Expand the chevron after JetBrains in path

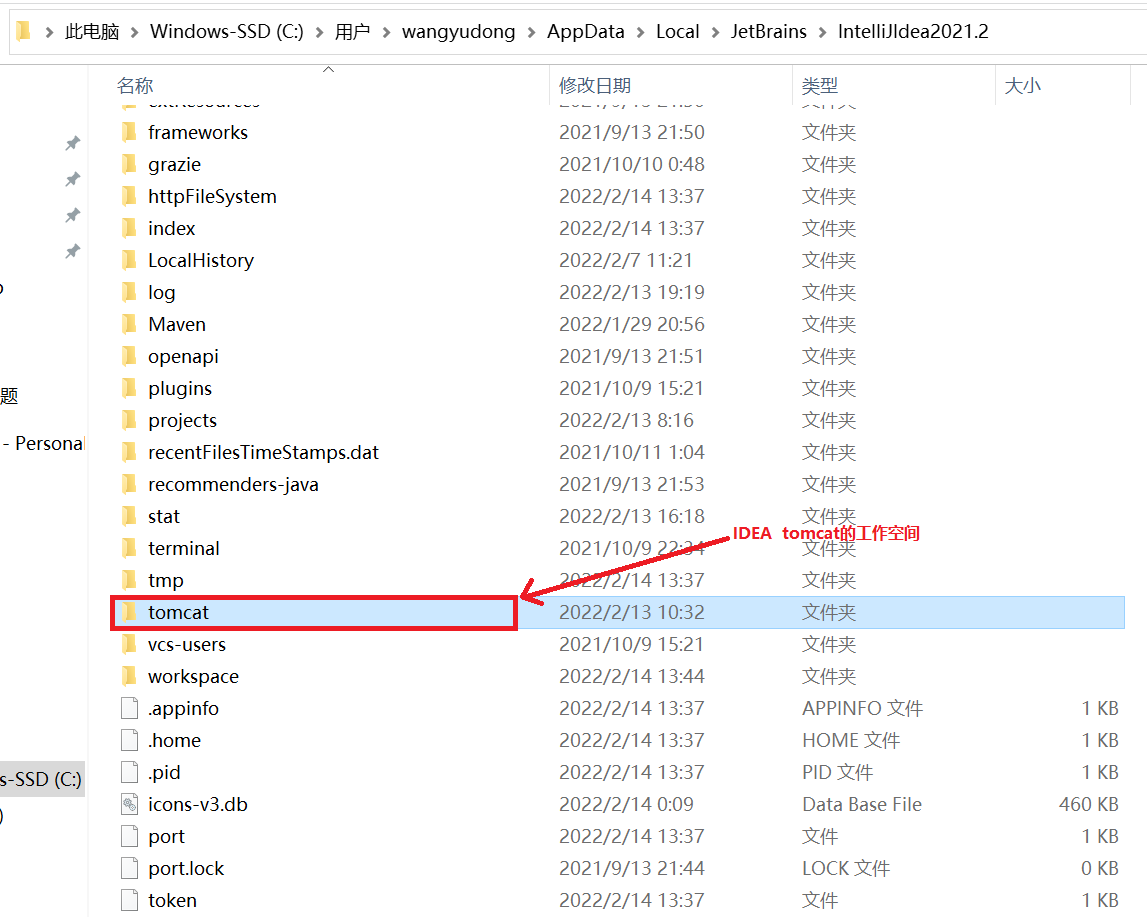click(822, 32)
